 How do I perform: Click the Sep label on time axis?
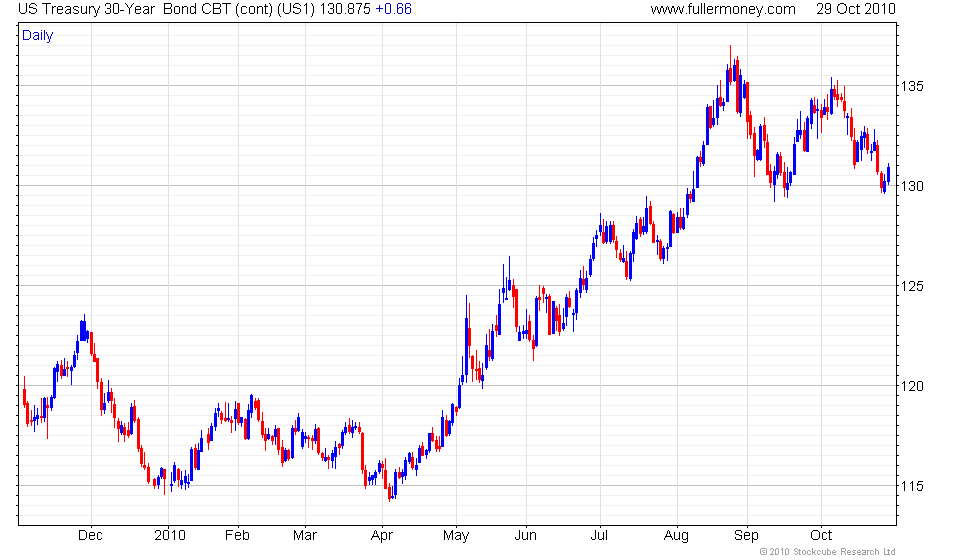pyautogui.click(x=746, y=536)
